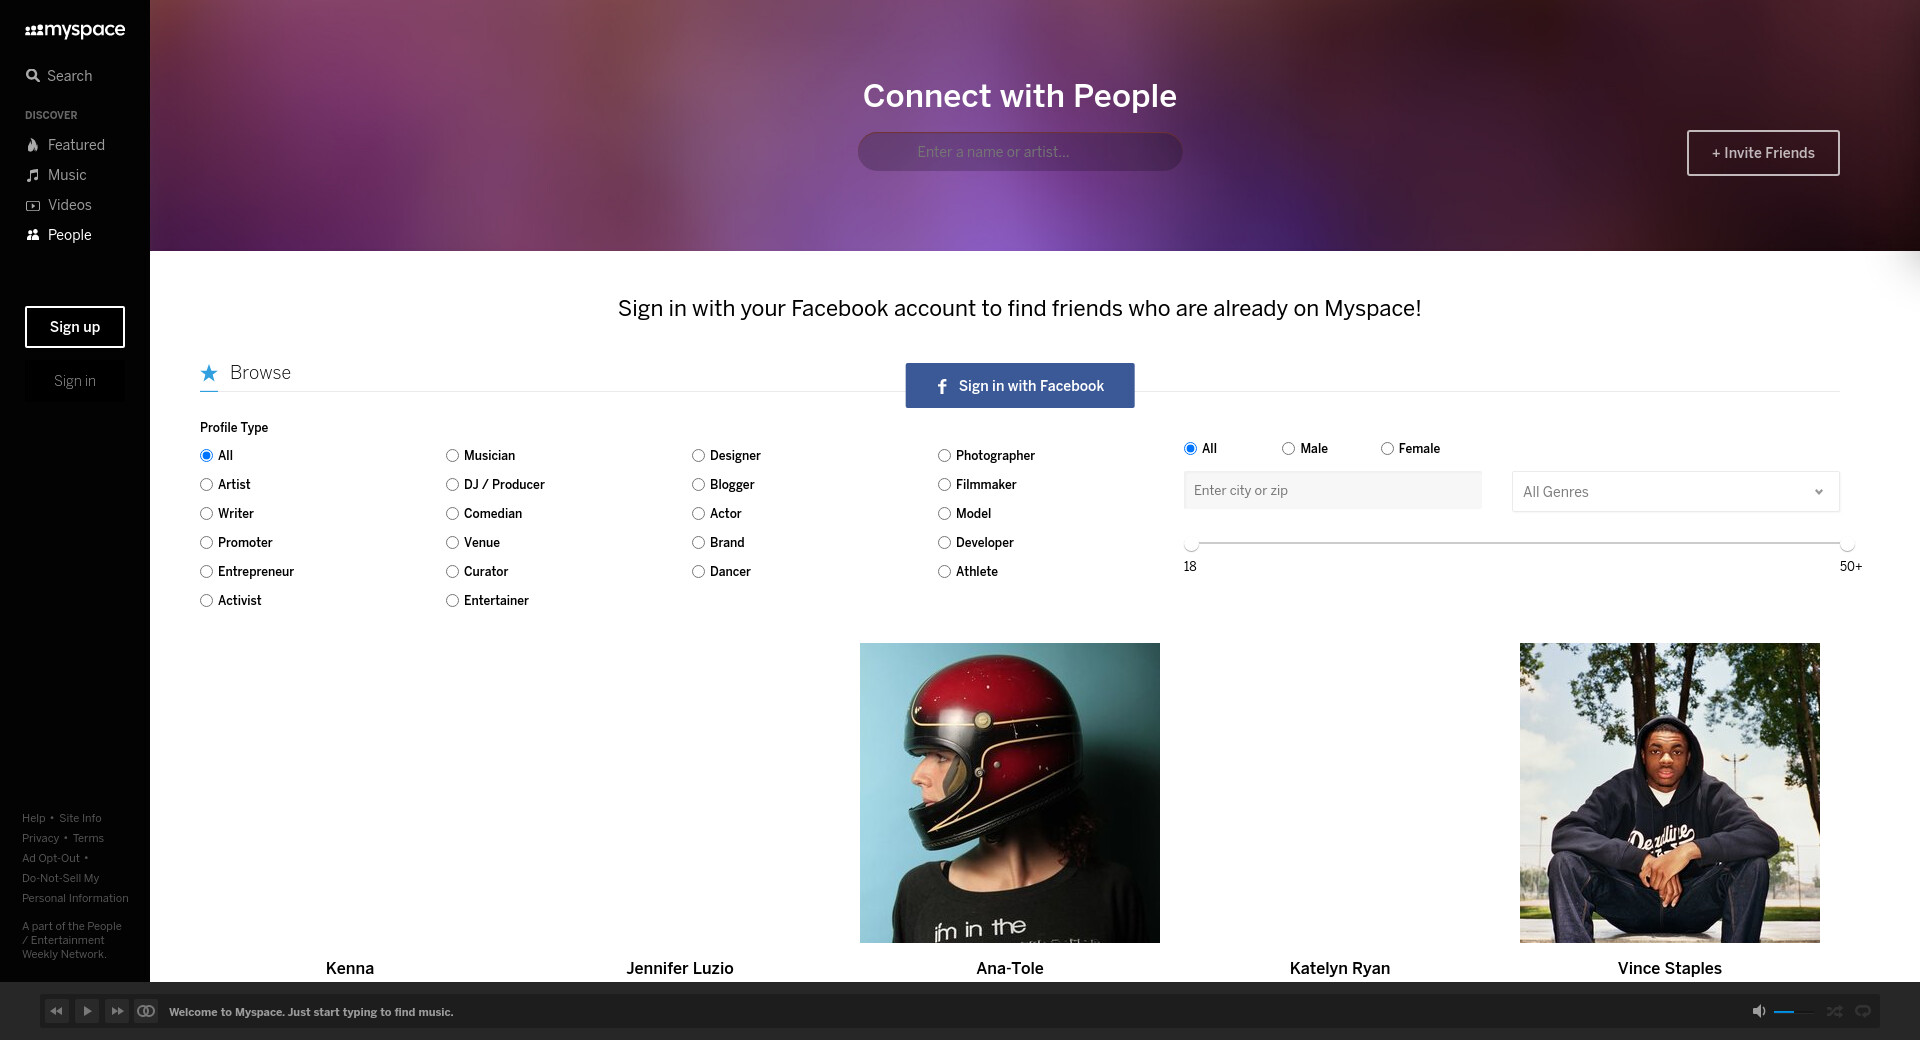Screen dimensions: 1920x1040
Task: Click Sign in with Facebook
Action: coord(1019,386)
